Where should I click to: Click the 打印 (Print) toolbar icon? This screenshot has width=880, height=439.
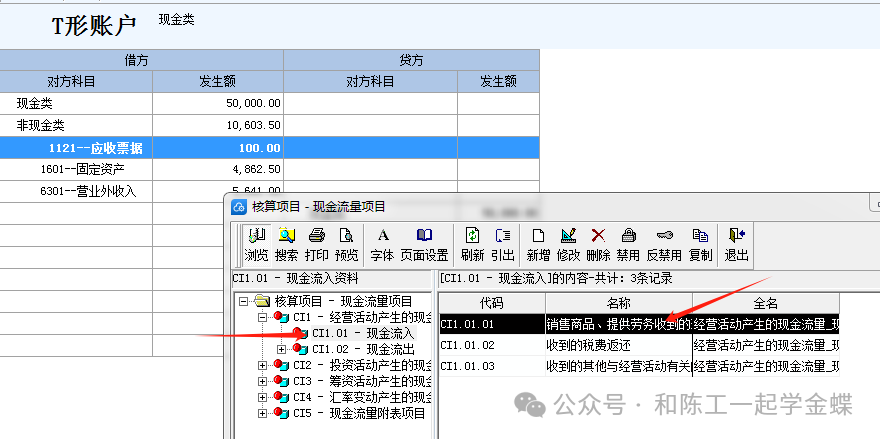coord(317,244)
